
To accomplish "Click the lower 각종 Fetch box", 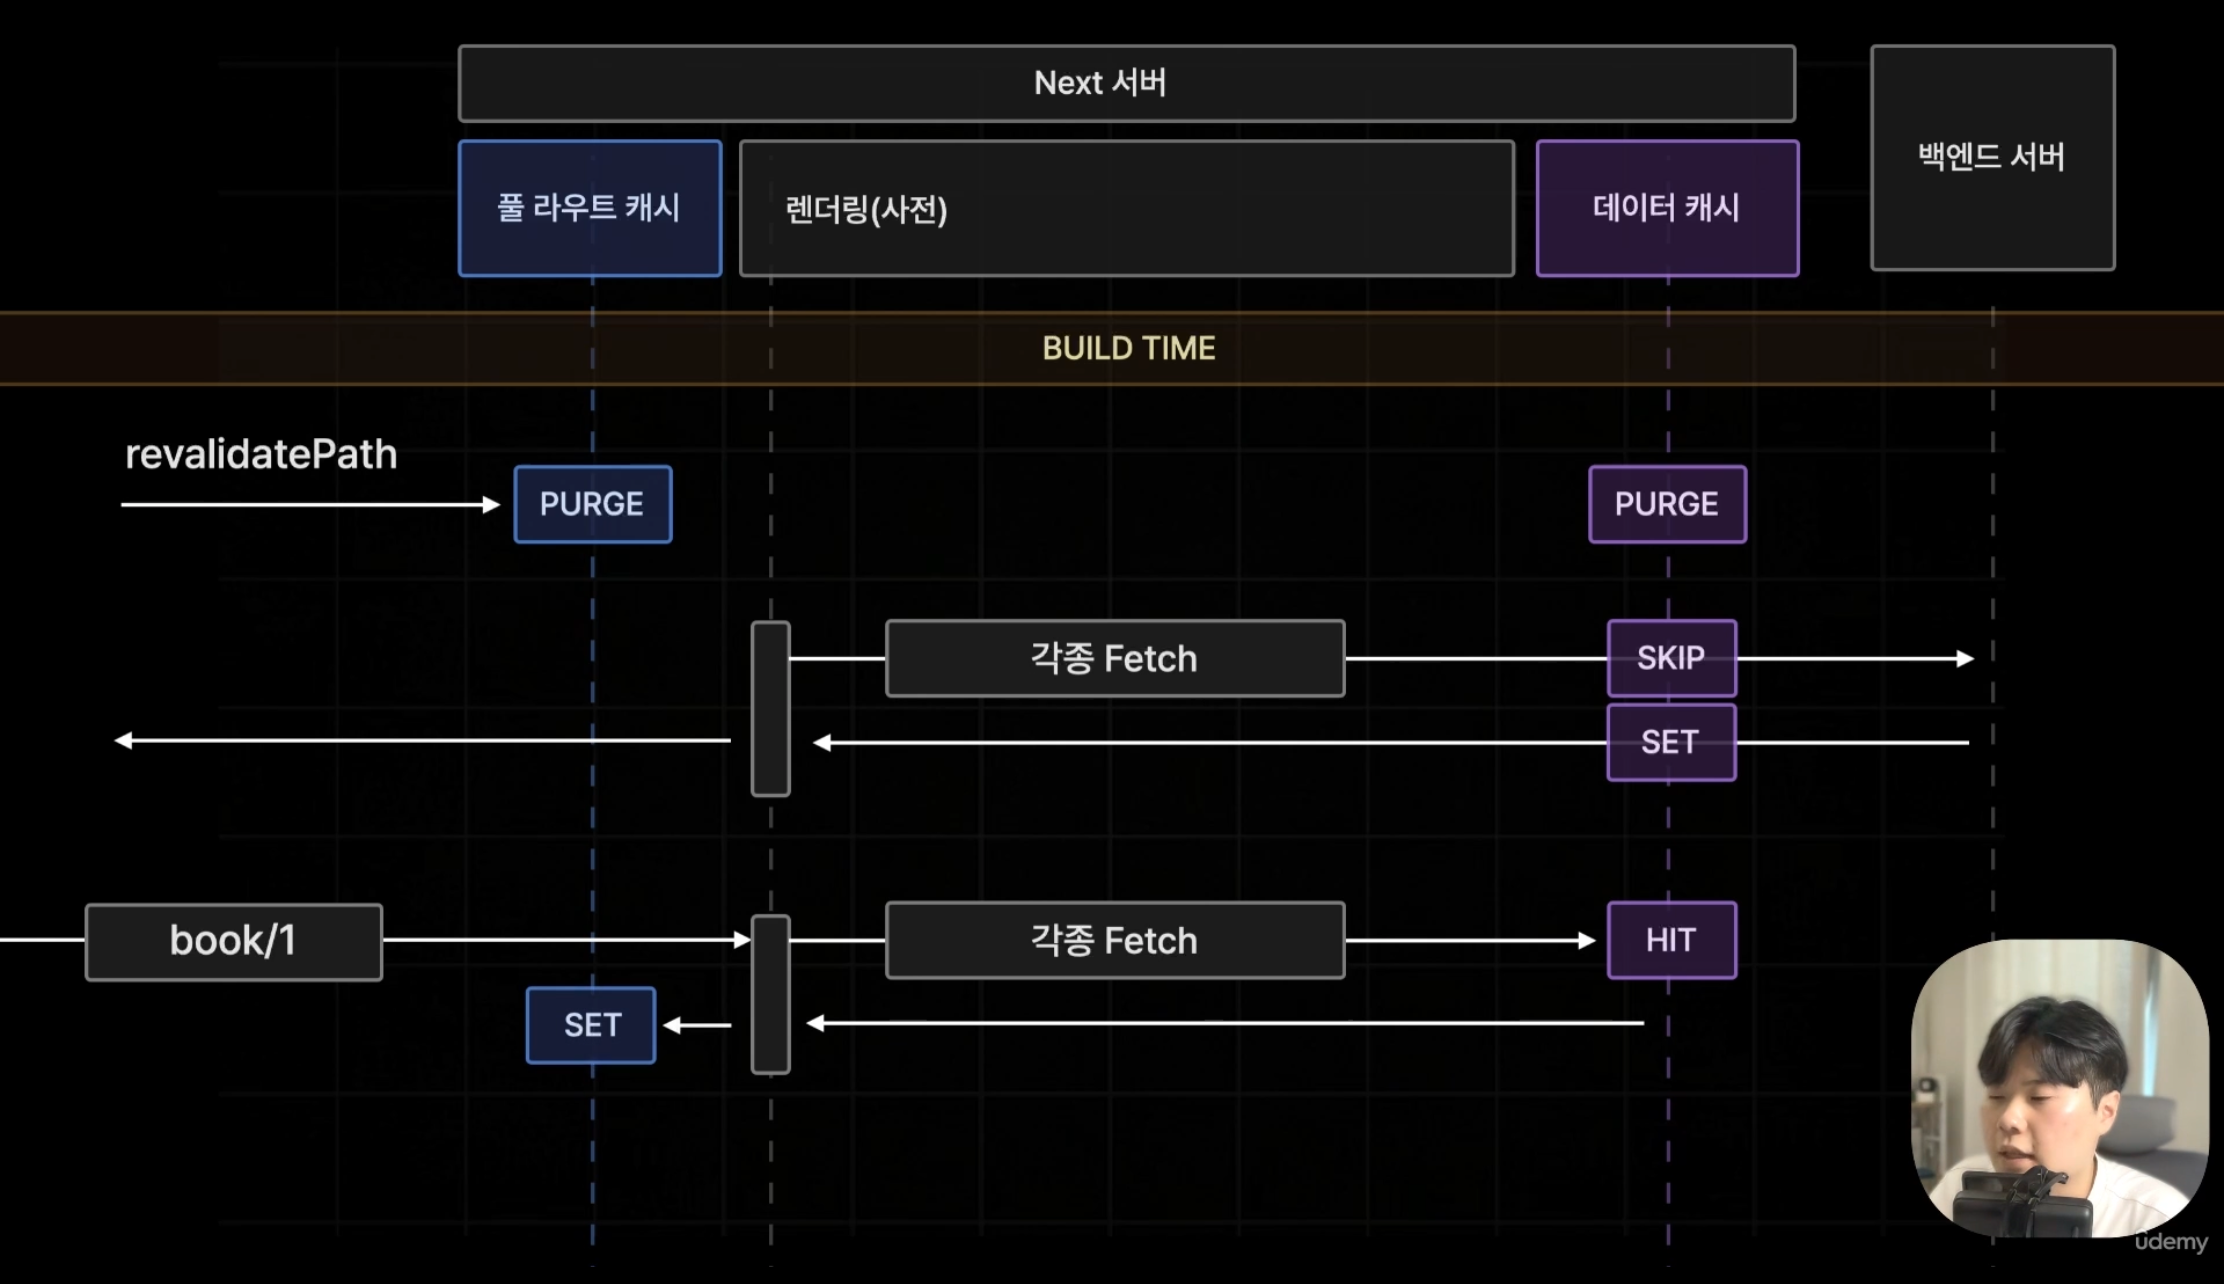I will click(1114, 940).
